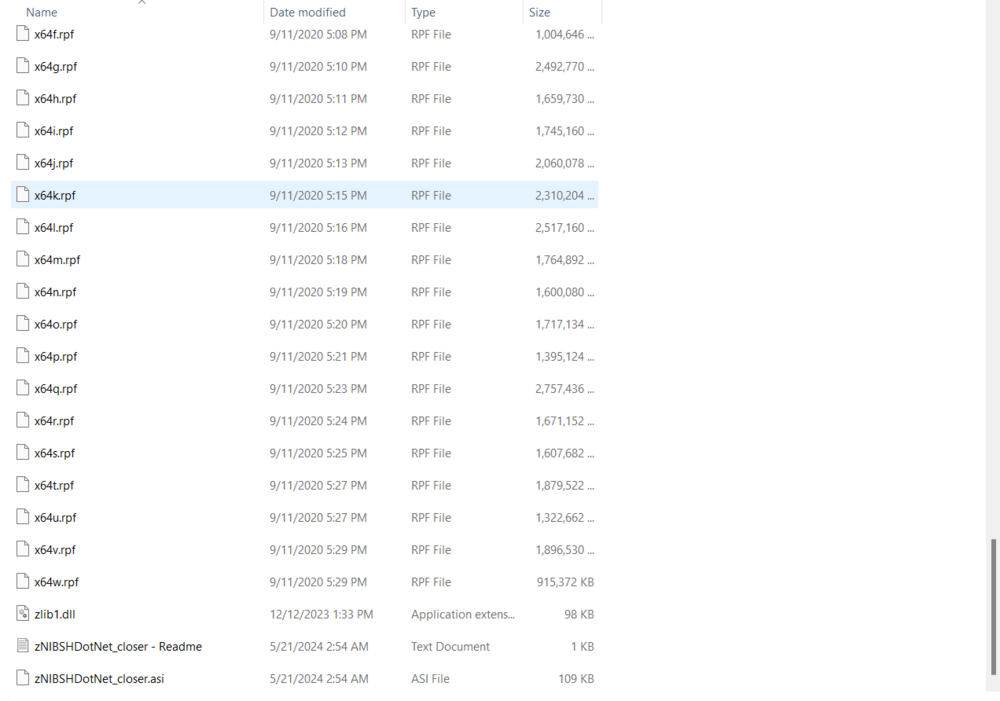Sort files by the Type column header
Viewport: 1000px width, 701px height.
[423, 11]
